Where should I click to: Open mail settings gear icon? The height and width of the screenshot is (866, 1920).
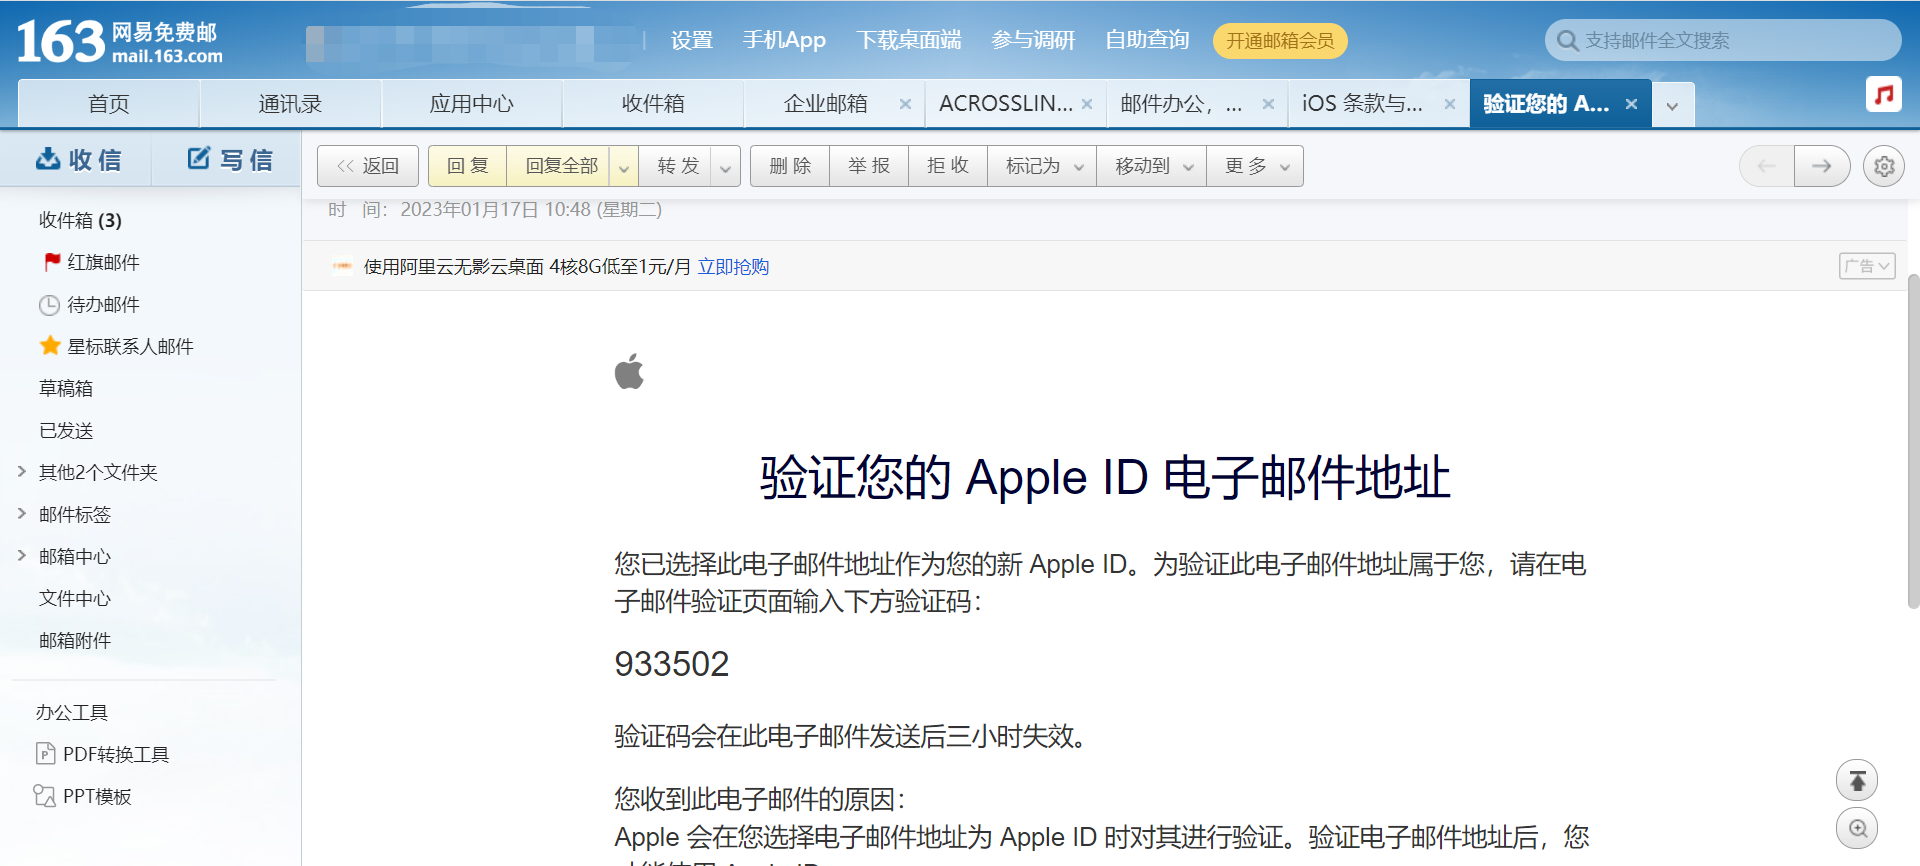coord(1884,166)
